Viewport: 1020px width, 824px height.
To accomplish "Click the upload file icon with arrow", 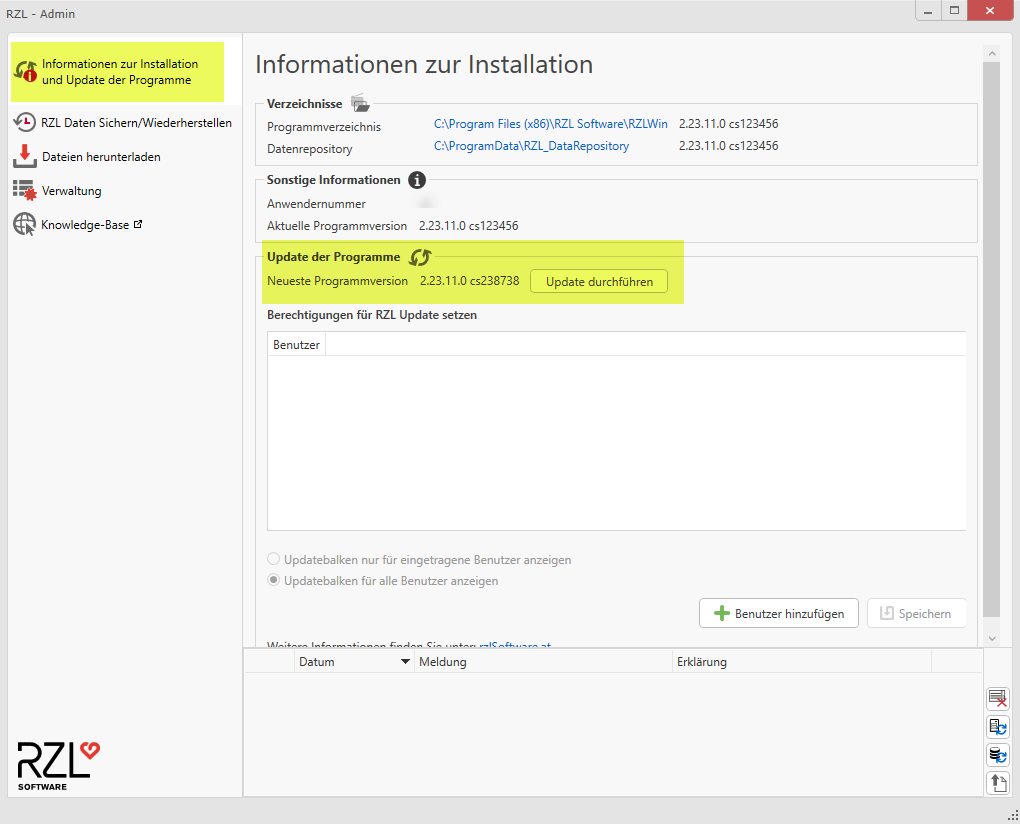I will click(x=997, y=783).
